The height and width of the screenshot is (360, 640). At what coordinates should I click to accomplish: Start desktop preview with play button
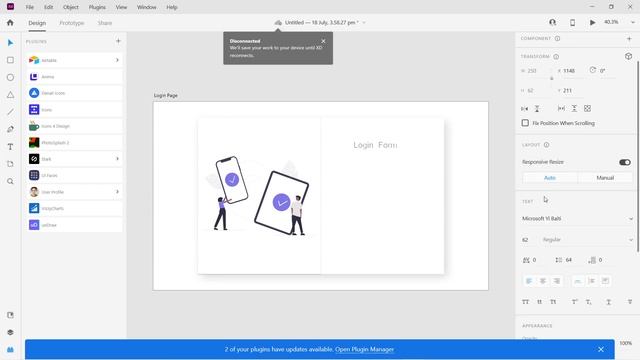tap(592, 22)
